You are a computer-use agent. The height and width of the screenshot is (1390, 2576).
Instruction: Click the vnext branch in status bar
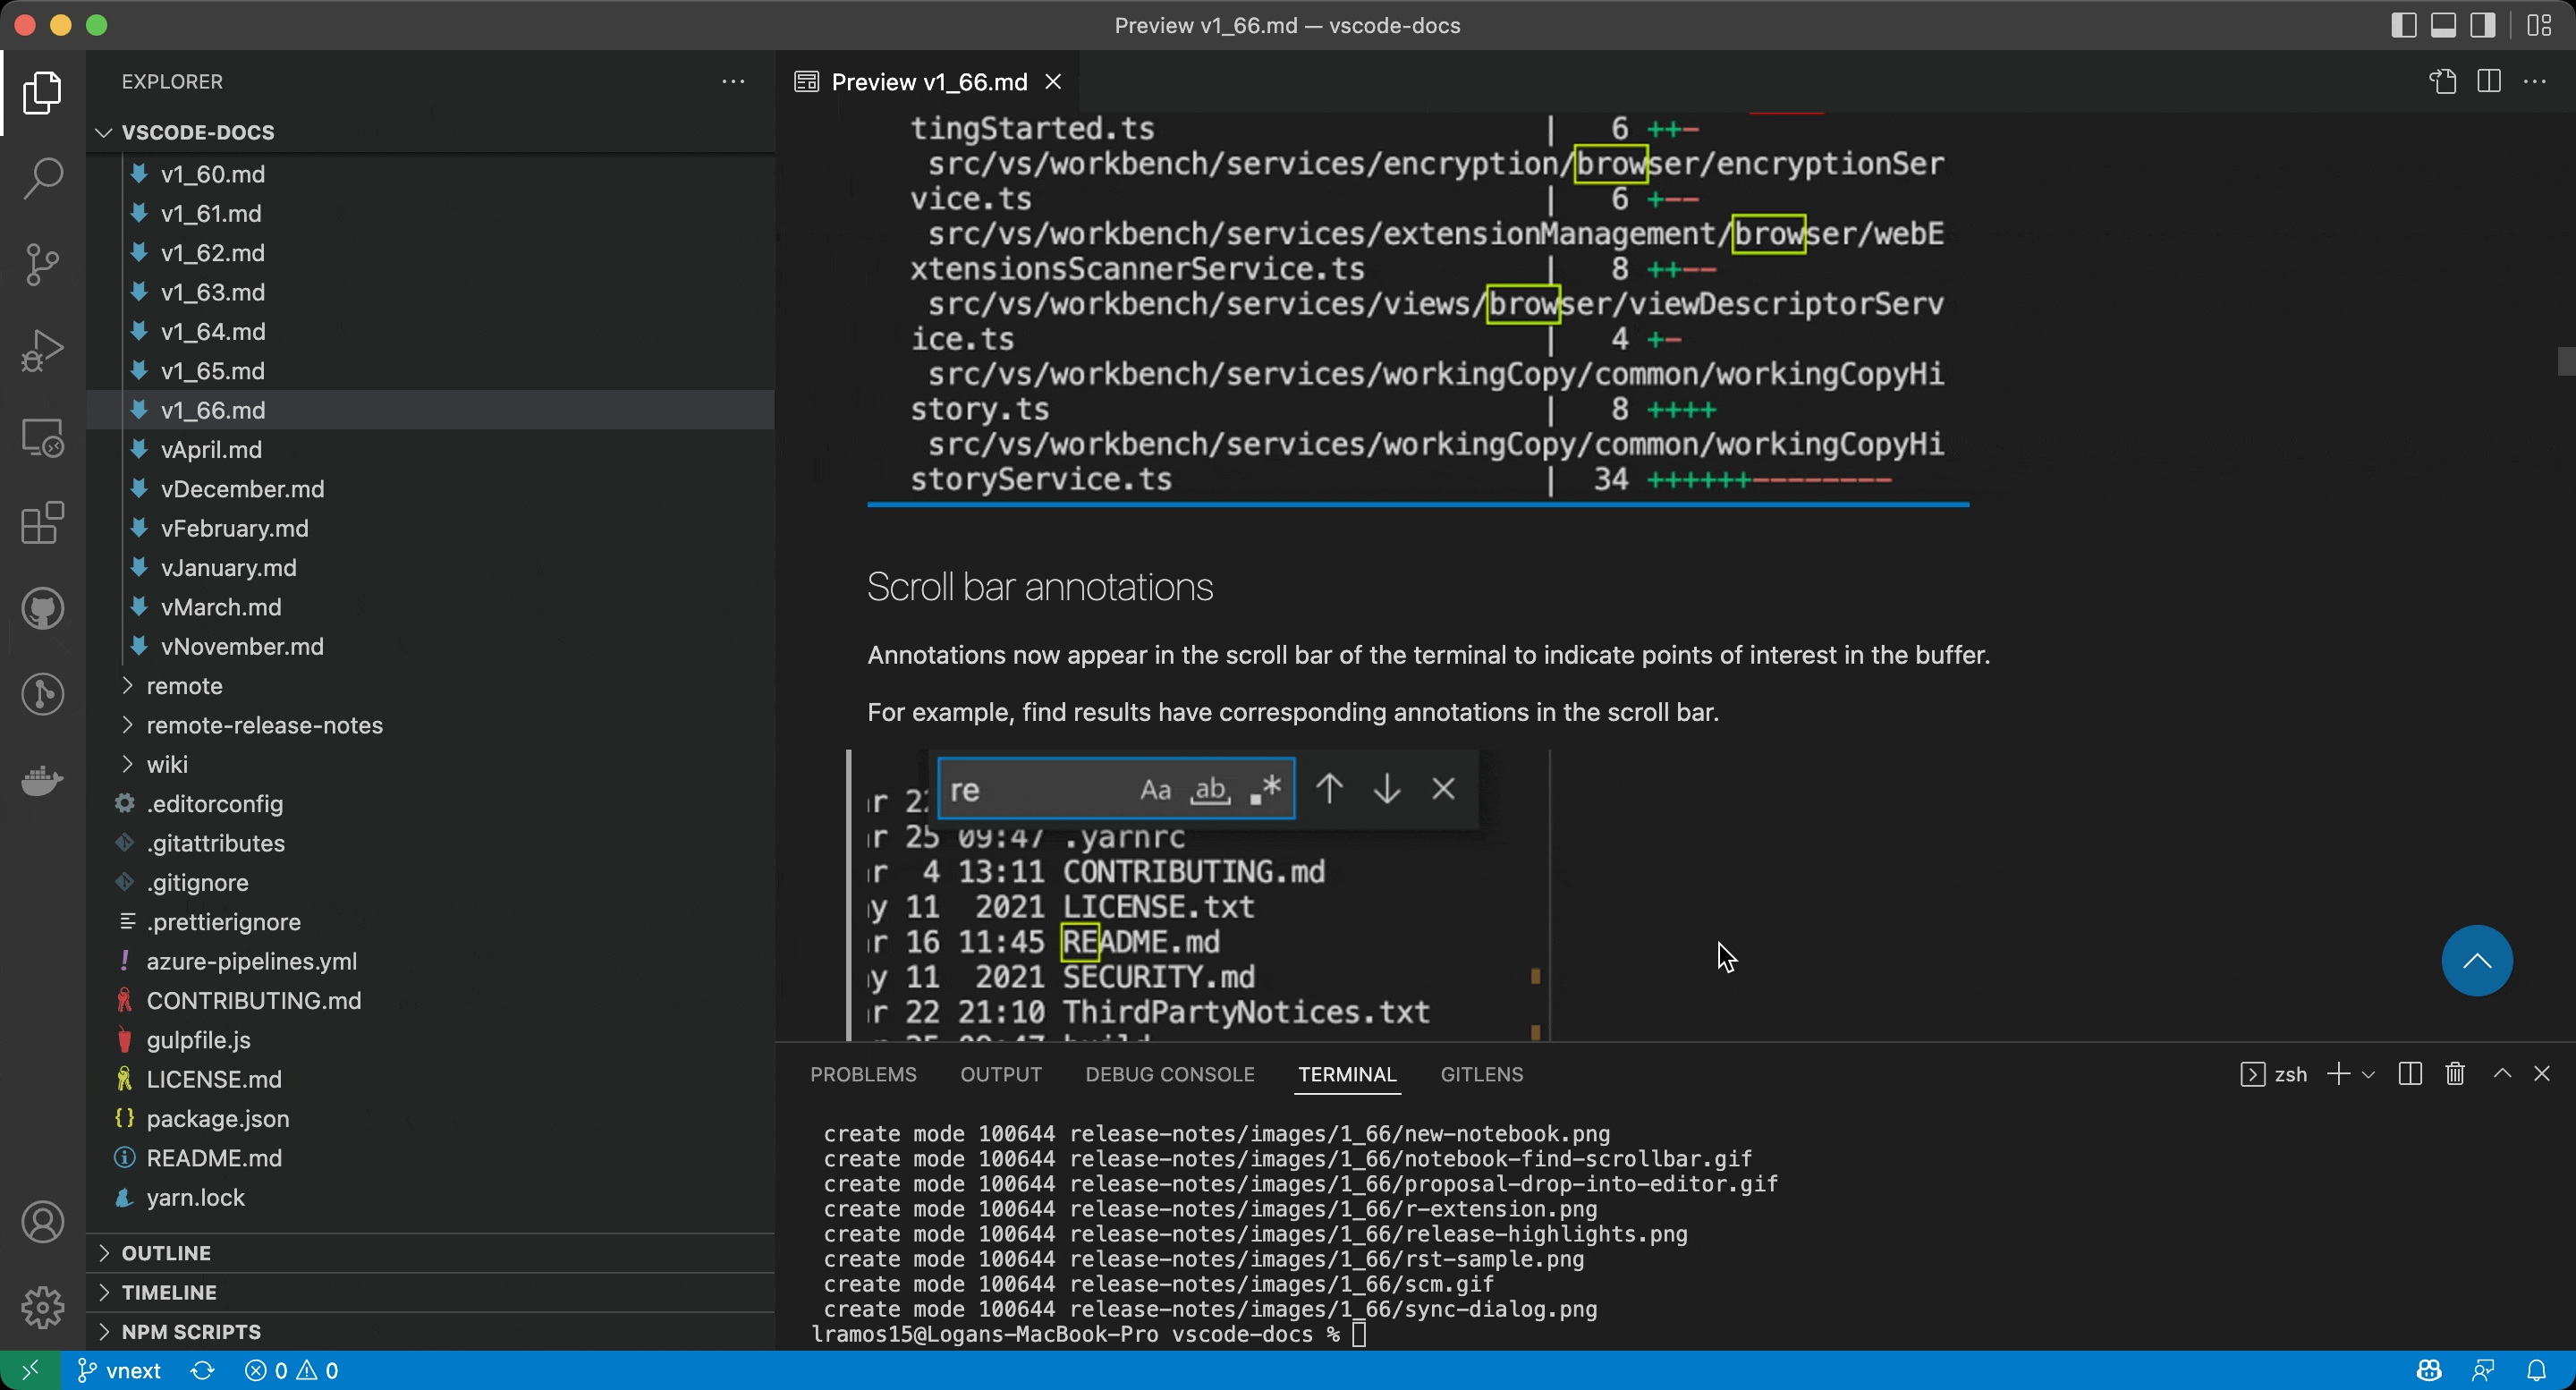click(x=117, y=1370)
